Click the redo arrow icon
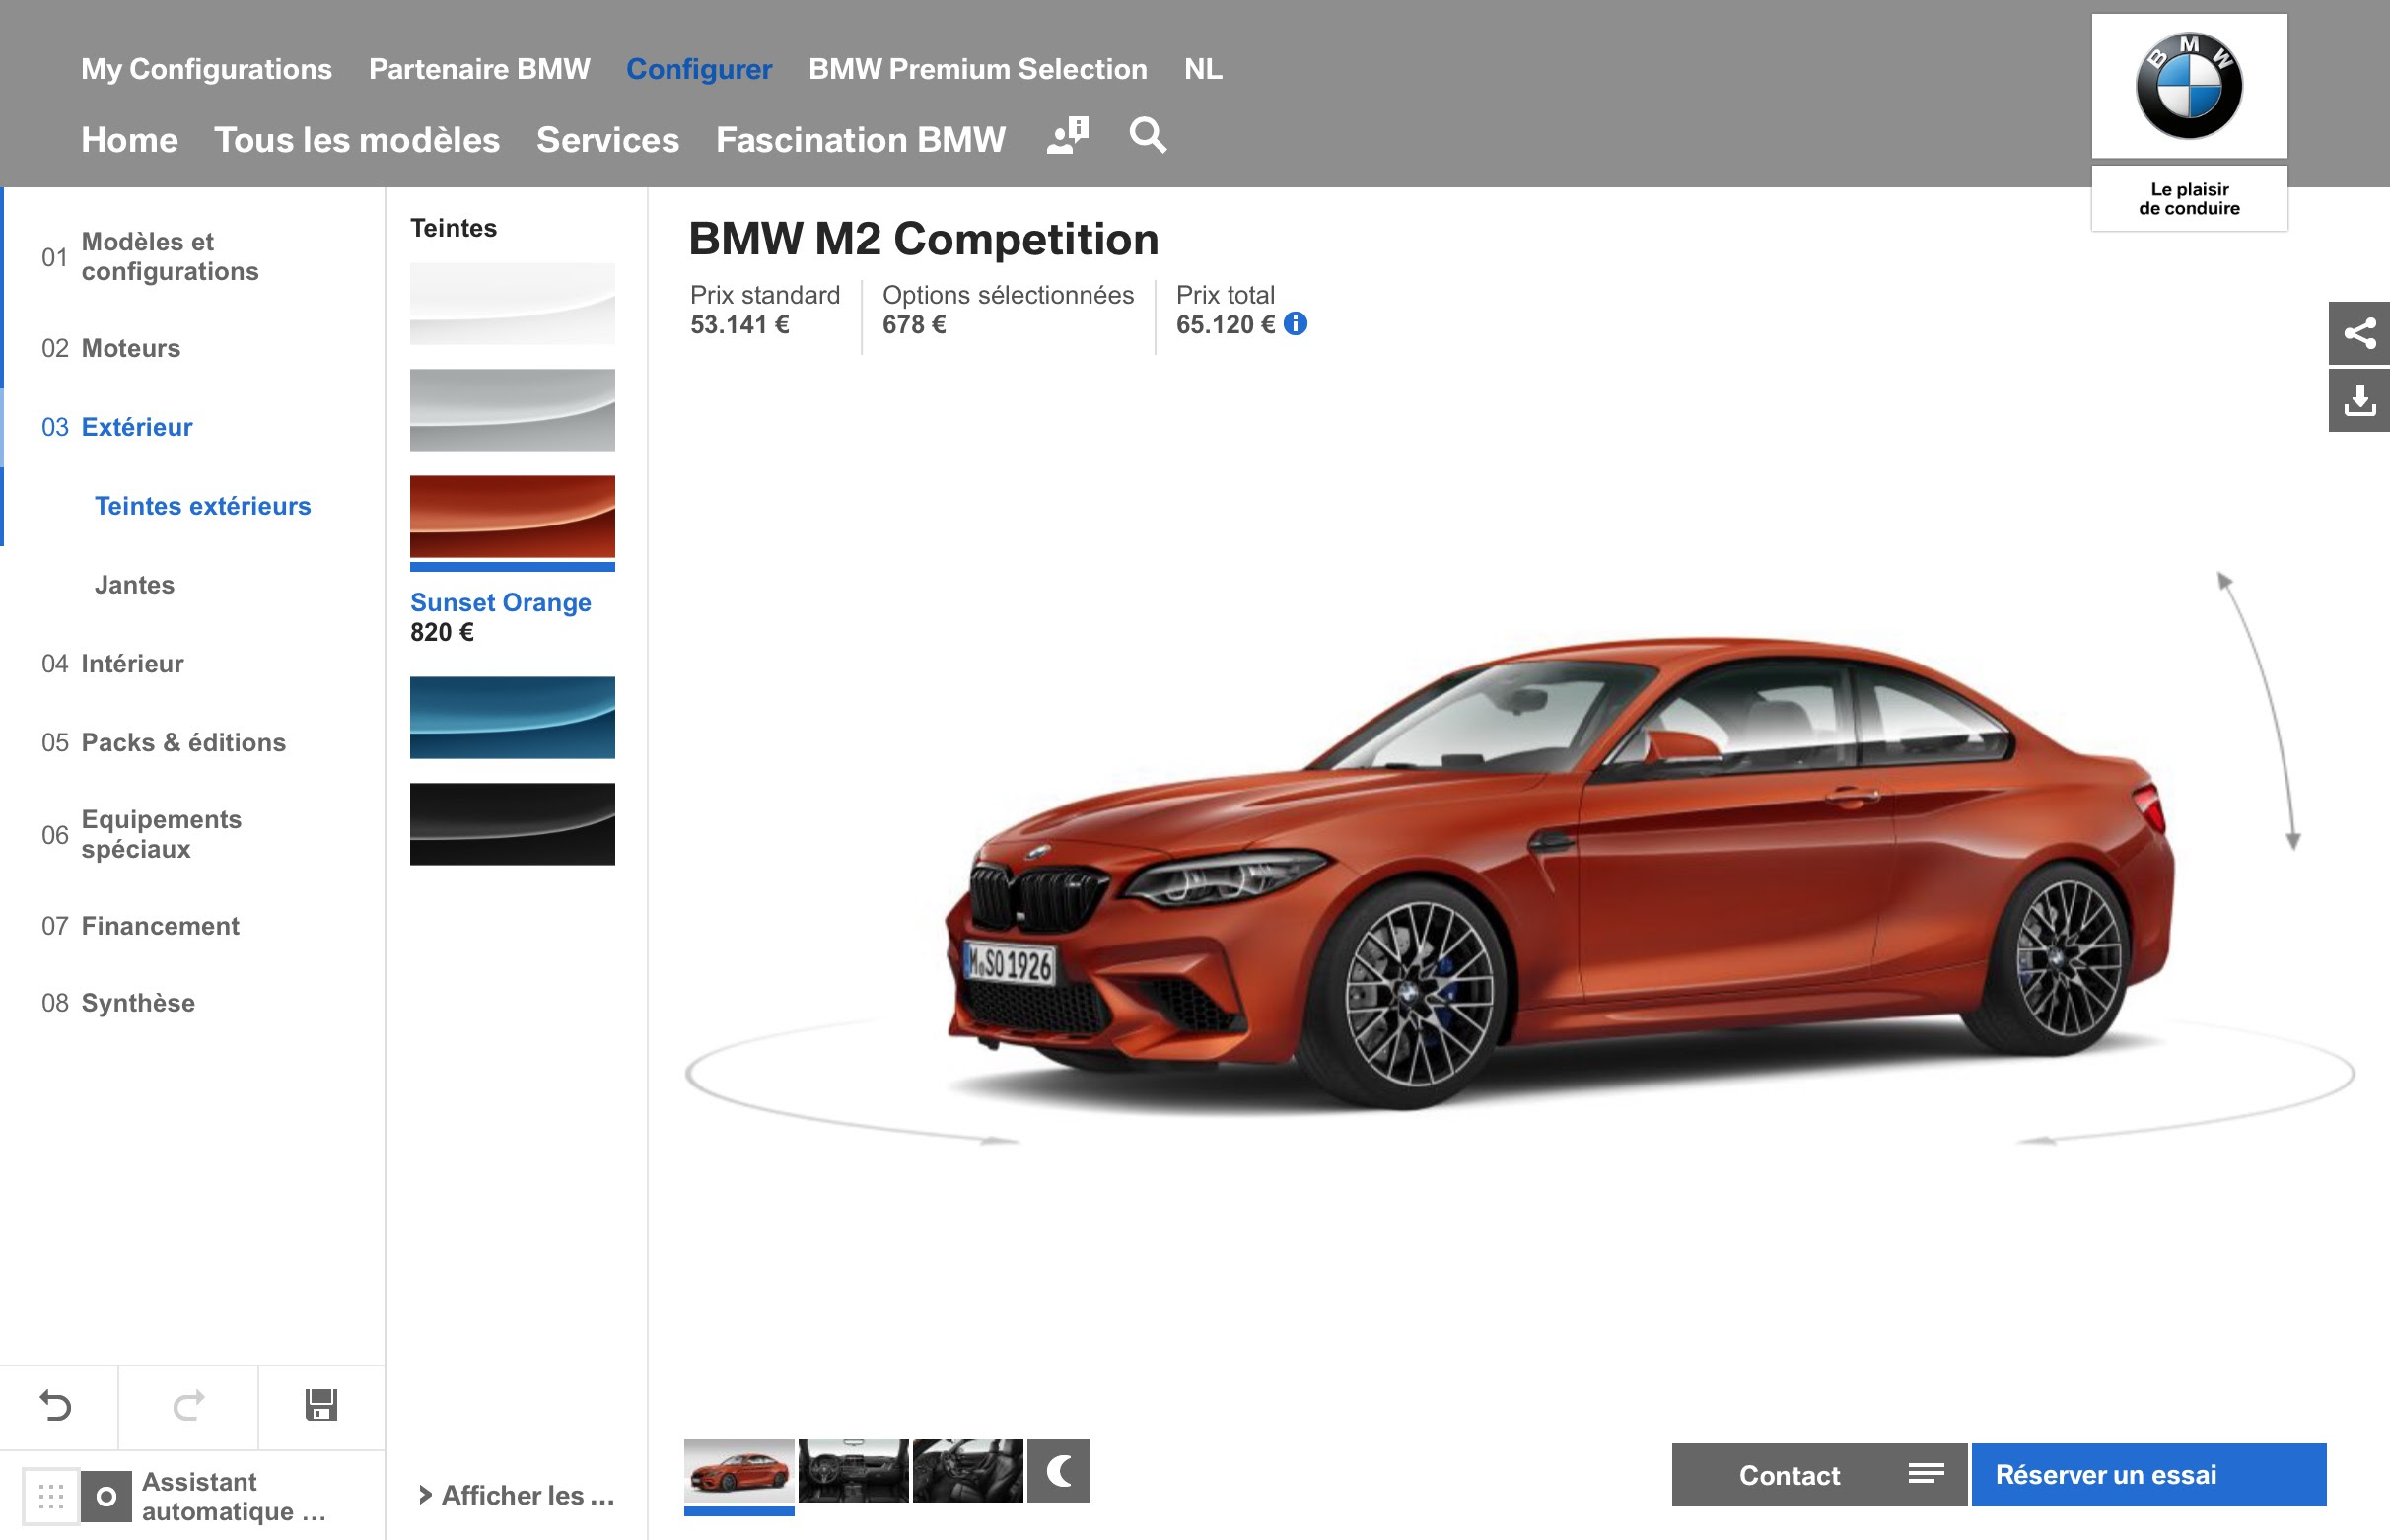Viewport: 2390px width, 1540px height. tap(188, 1406)
